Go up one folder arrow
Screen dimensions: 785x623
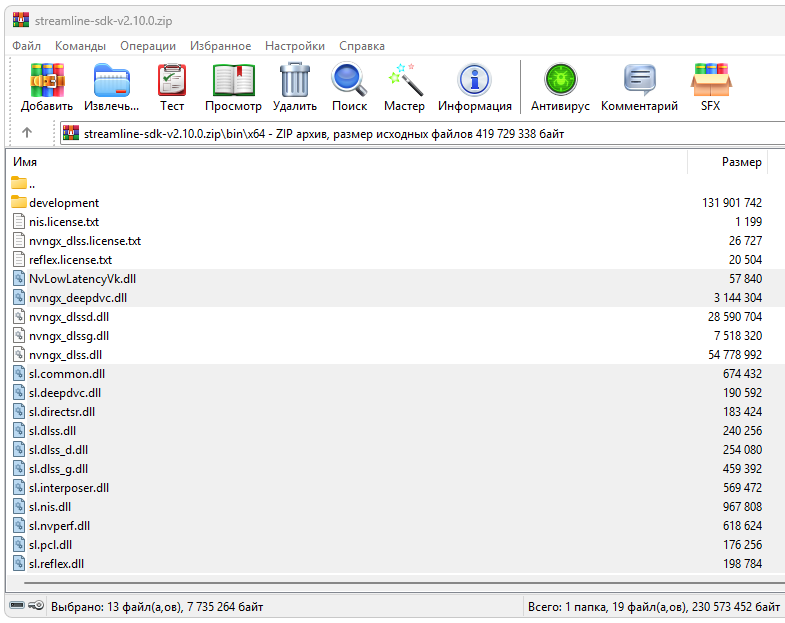[x=27, y=133]
